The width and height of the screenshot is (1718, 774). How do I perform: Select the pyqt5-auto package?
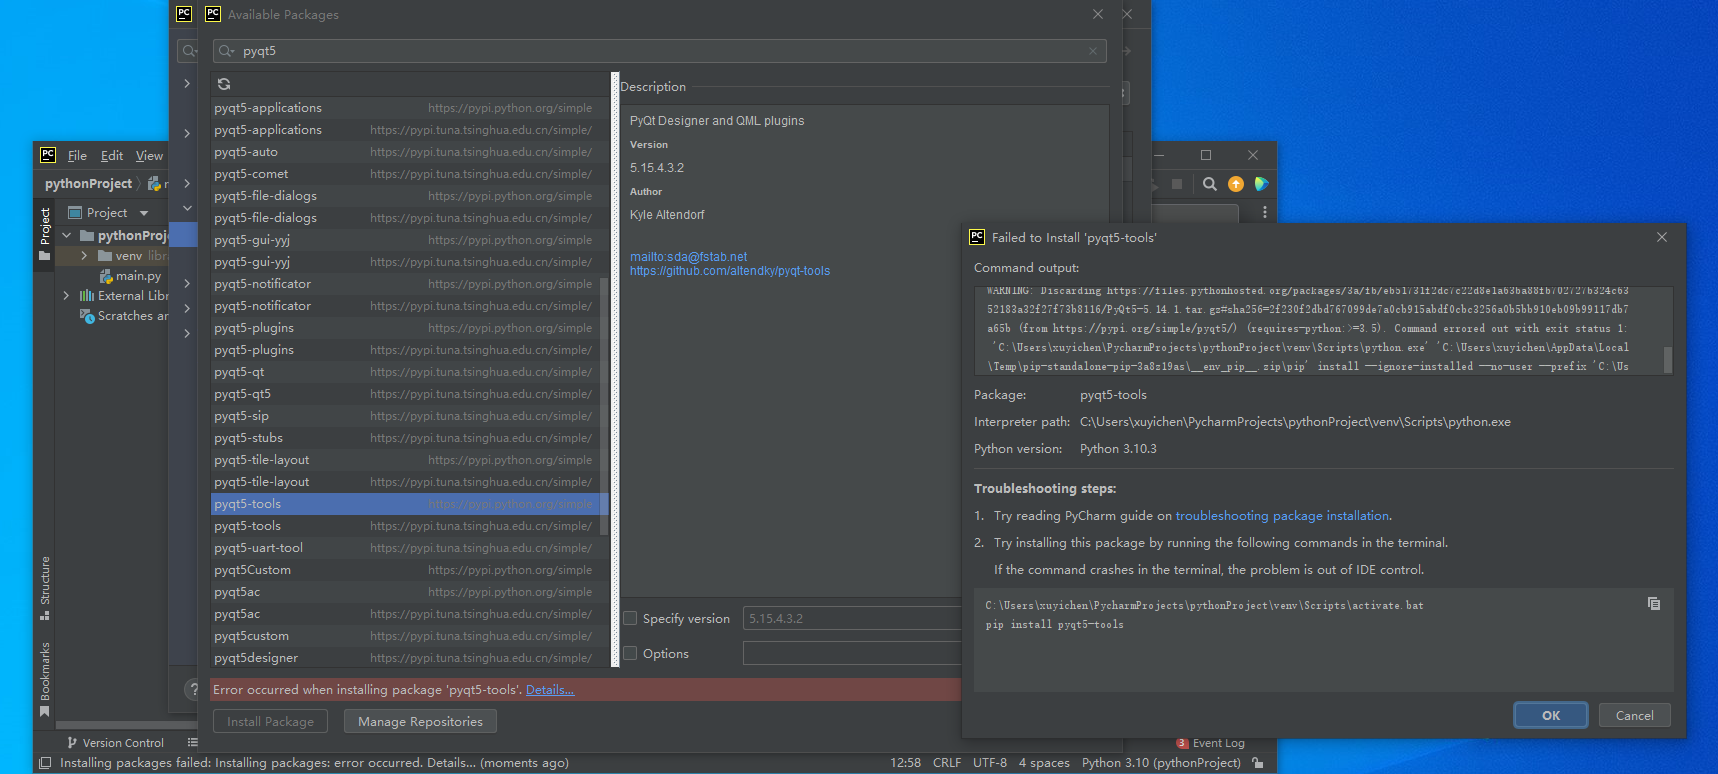(405, 152)
